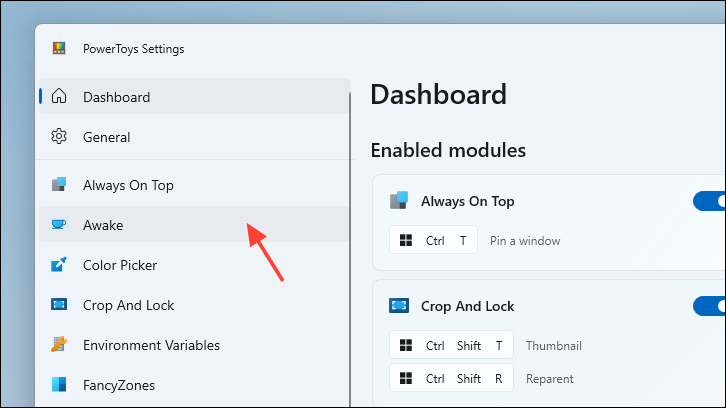Image resolution: width=726 pixels, height=408 pixels.
Task: Click the Awake coffee cup icon
Action: [x=59, y=225]
